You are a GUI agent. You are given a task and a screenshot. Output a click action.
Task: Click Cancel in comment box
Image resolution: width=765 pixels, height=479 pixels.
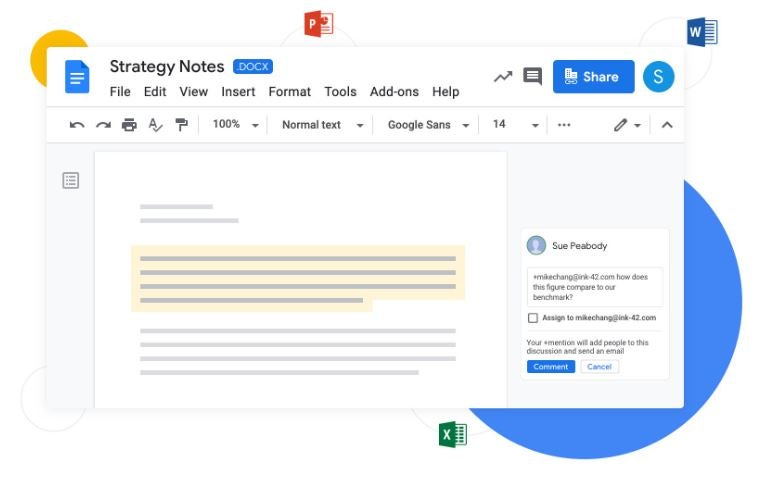click(x=599, y=367)
